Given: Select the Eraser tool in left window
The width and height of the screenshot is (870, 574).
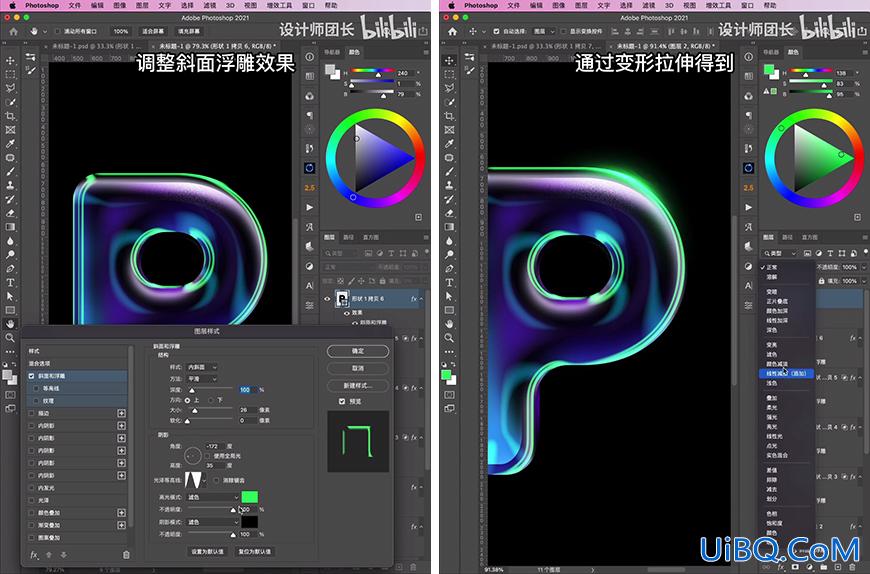Looking at the screenshot, I should pyautogui.click(x=11, y=213).
